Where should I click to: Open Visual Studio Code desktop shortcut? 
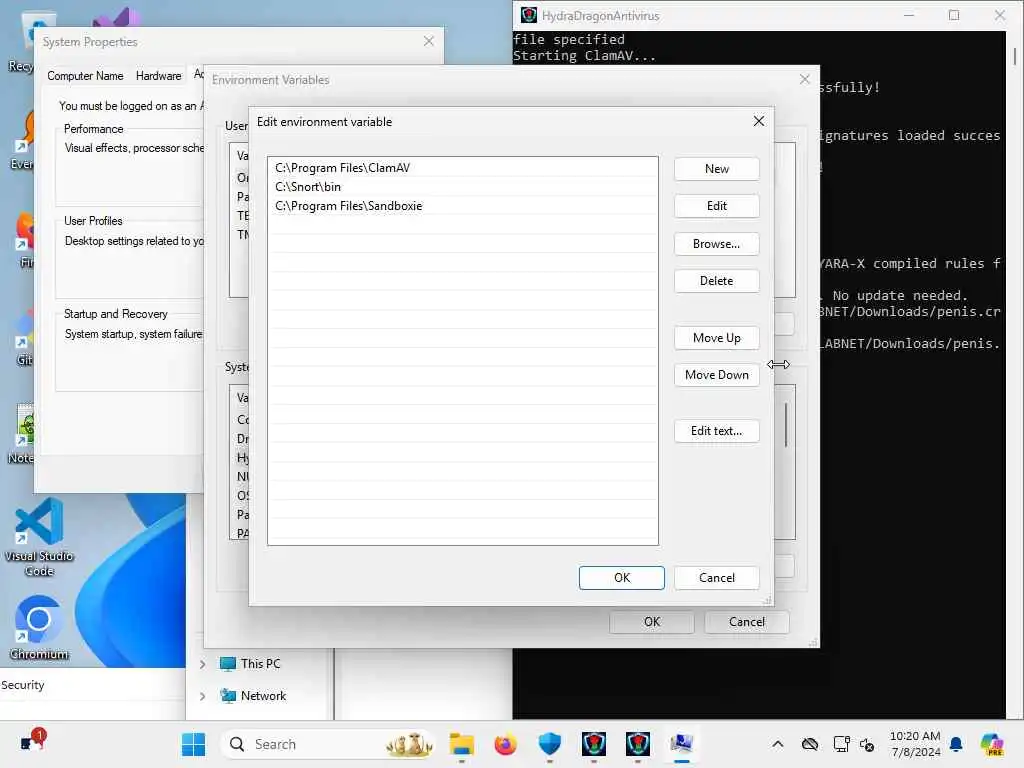click(39, 537)
